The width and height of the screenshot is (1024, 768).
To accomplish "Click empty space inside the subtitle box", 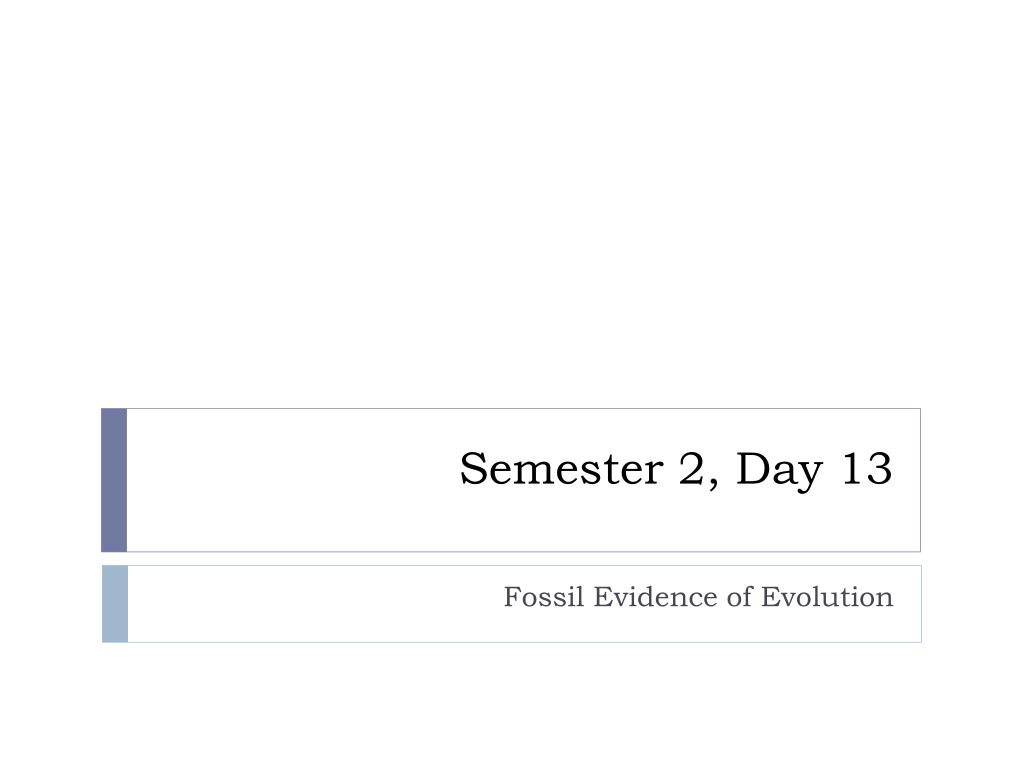I will [313, 604].
